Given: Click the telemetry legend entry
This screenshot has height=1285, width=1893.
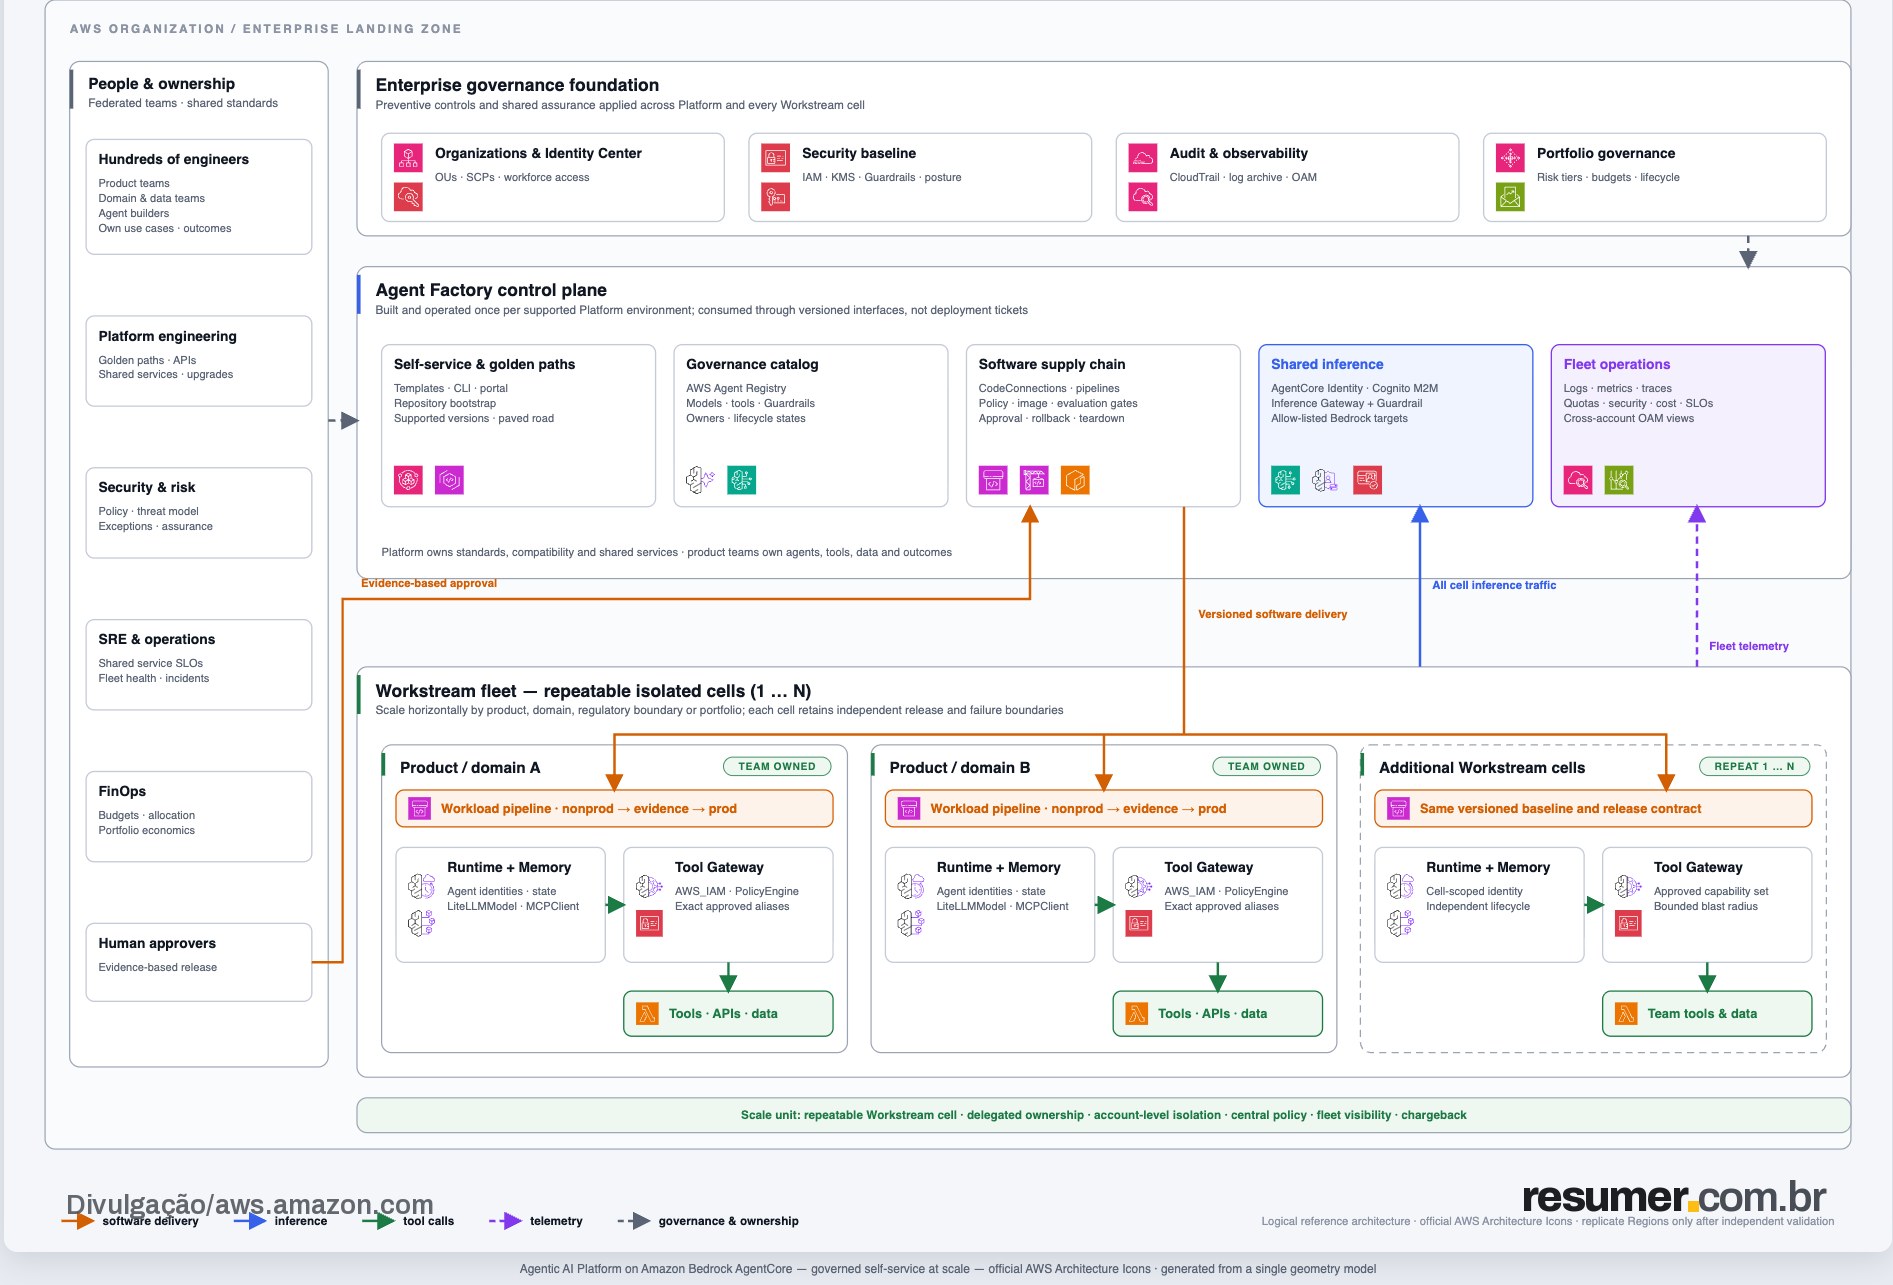Looking at the screenshot, I should (536, 1221).
